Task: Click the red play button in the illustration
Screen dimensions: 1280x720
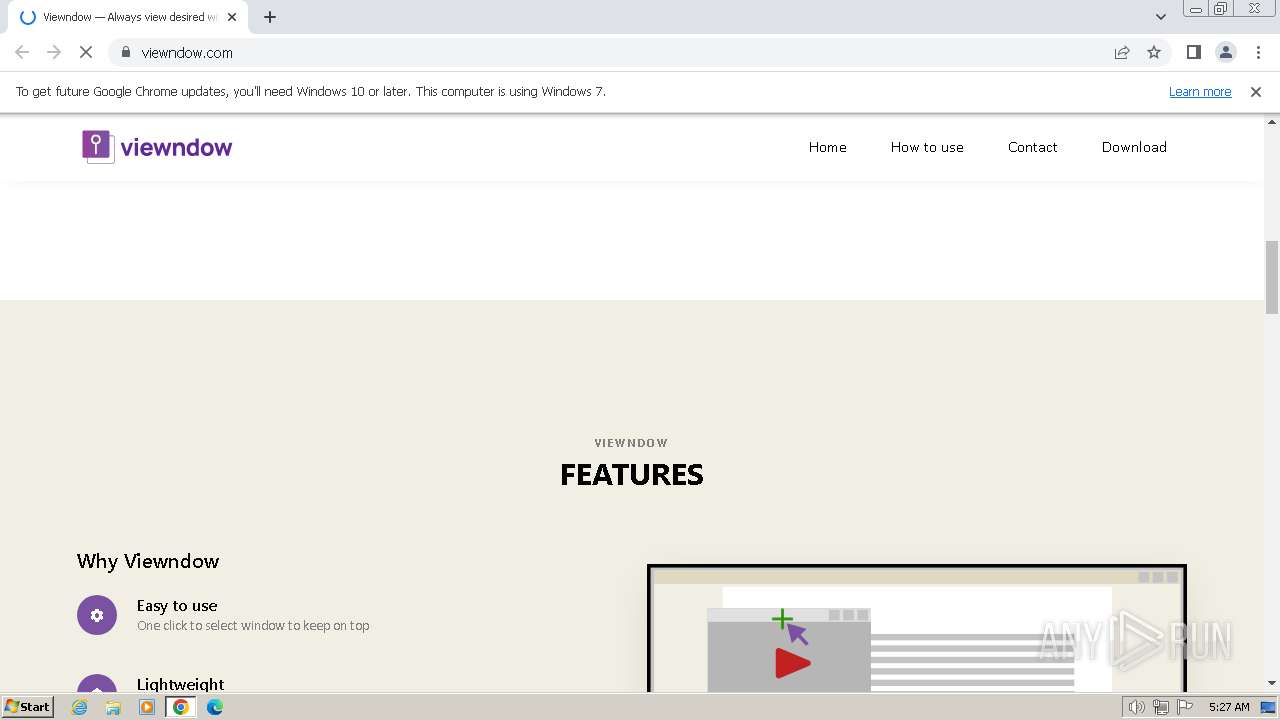Action: 792,662
